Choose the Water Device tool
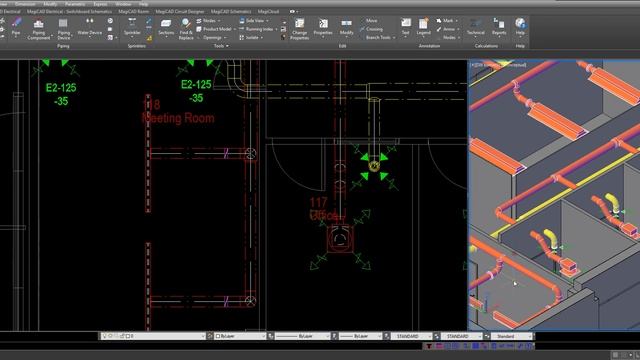Screen dimensions: 640x360 pos(89,27)
